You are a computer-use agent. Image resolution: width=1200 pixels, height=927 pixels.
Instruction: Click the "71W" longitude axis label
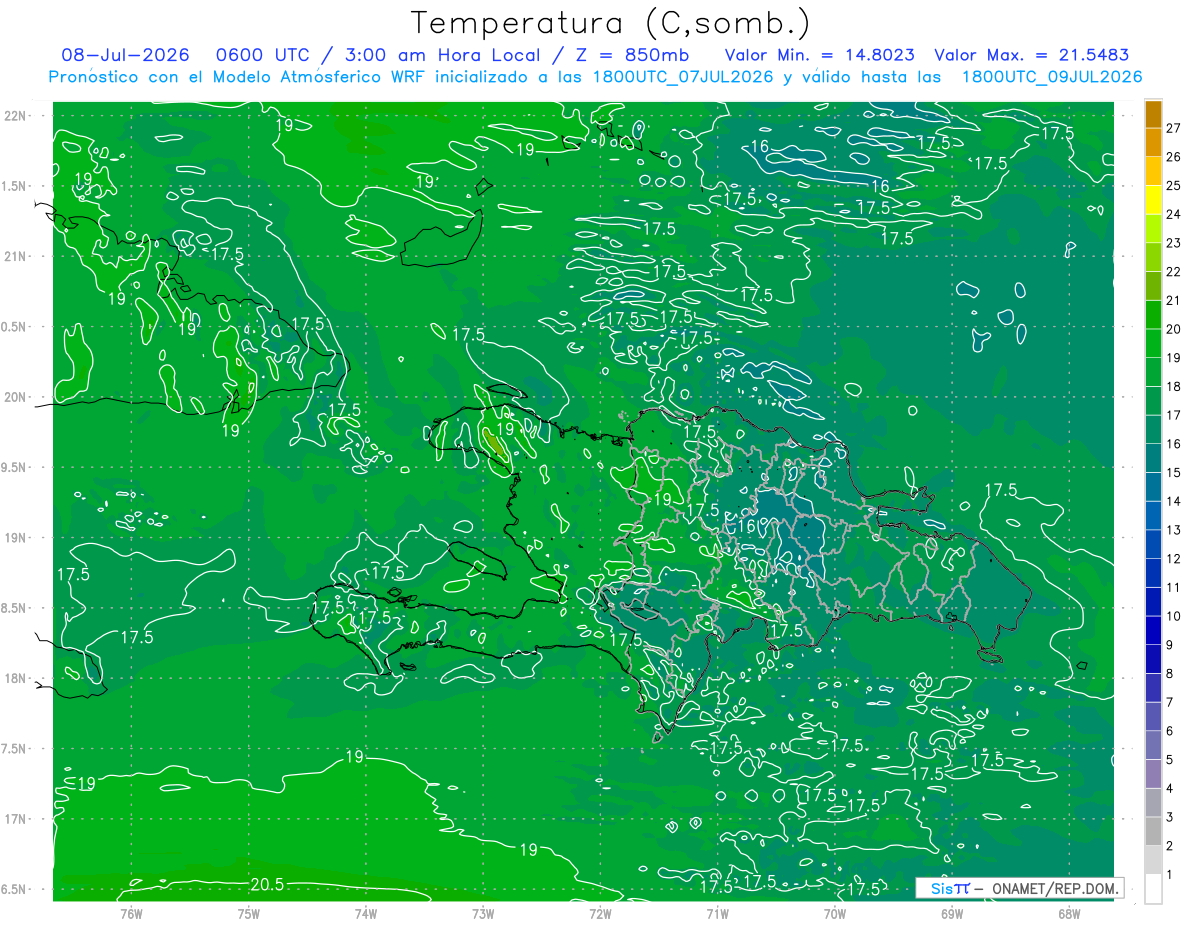point(717,914)
